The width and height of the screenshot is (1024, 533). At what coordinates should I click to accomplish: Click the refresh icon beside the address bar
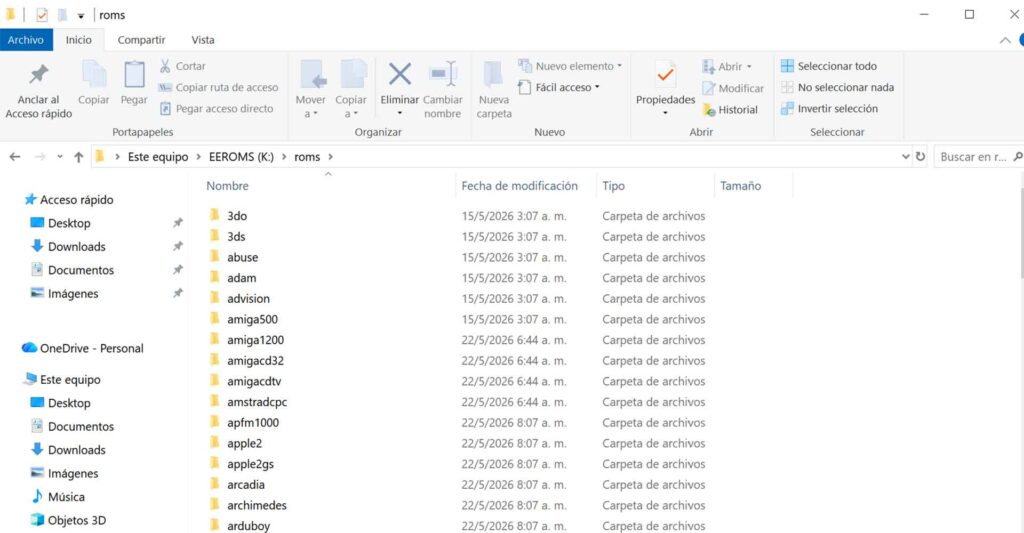tap(920, 157)
